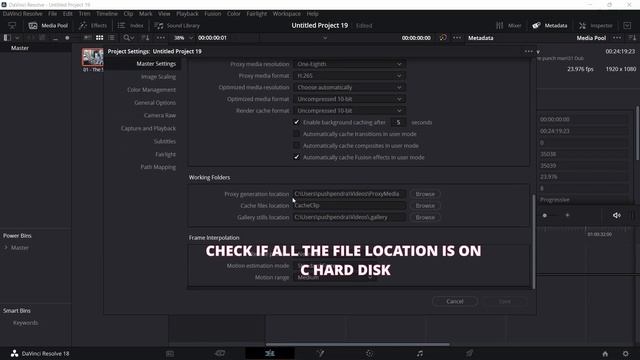Click the Home project manager icon
This screenshot has height=360, width=640.
pos(605,353)
